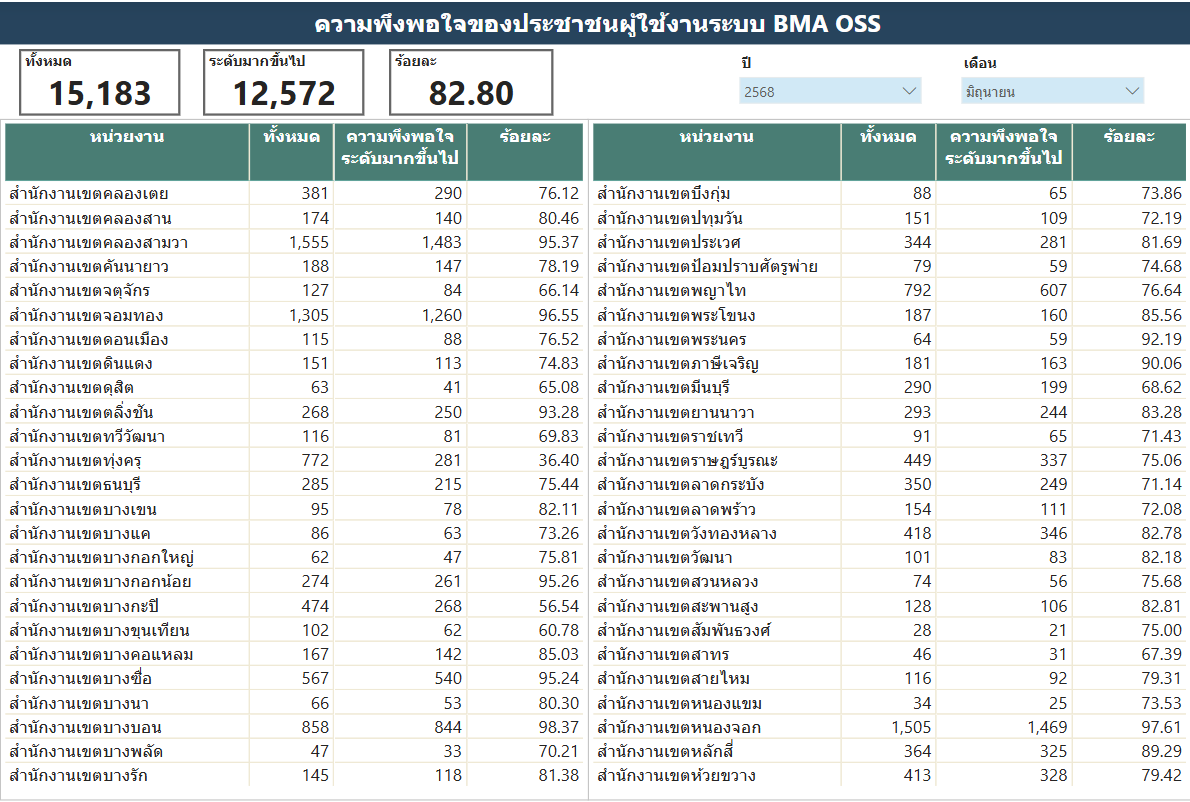1190x802 pixels.
Task: Select row สำนักงานเขตสัมพันธวงศ์
Action: [x=889, y=631]
